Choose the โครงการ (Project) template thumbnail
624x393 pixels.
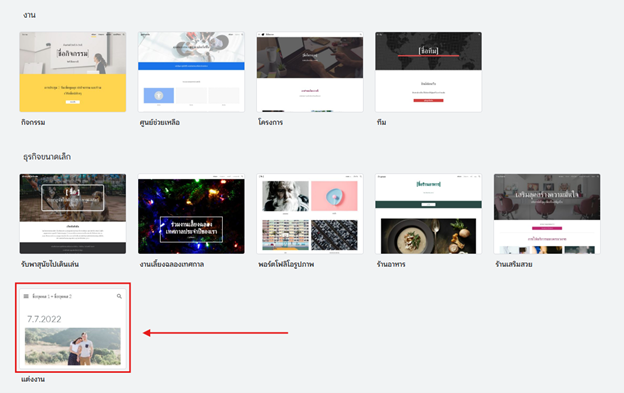pyautogui.click(x=310, y=72)
